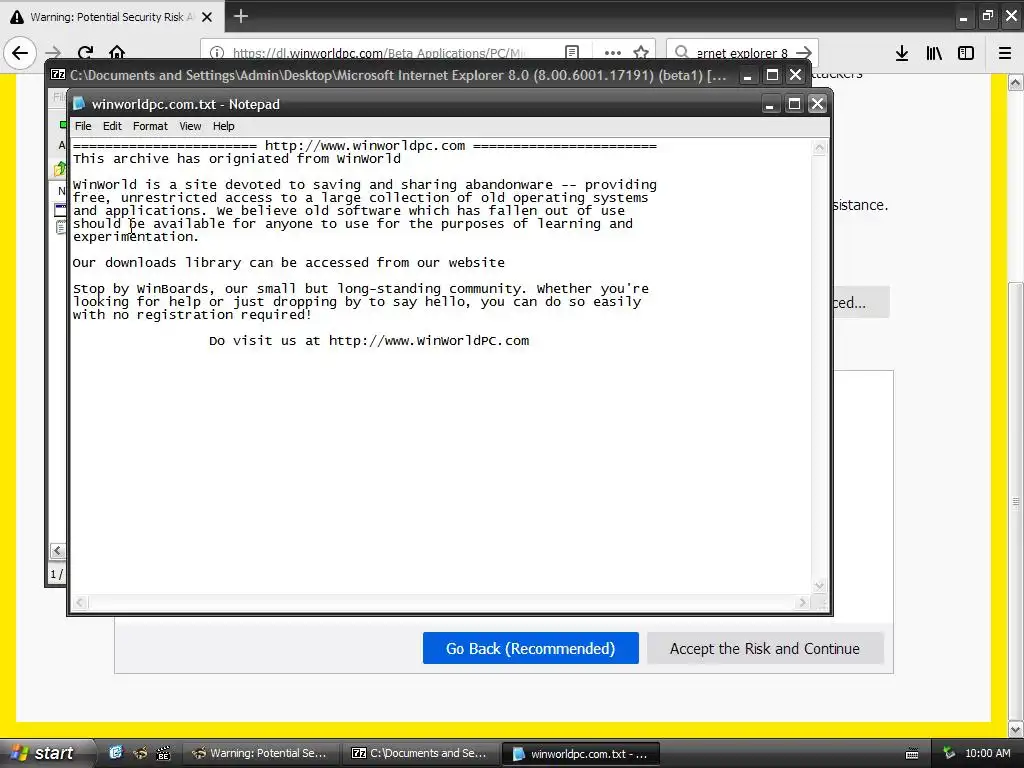
Task: Click on-screen keyboard tray icon
Action: 912,754
